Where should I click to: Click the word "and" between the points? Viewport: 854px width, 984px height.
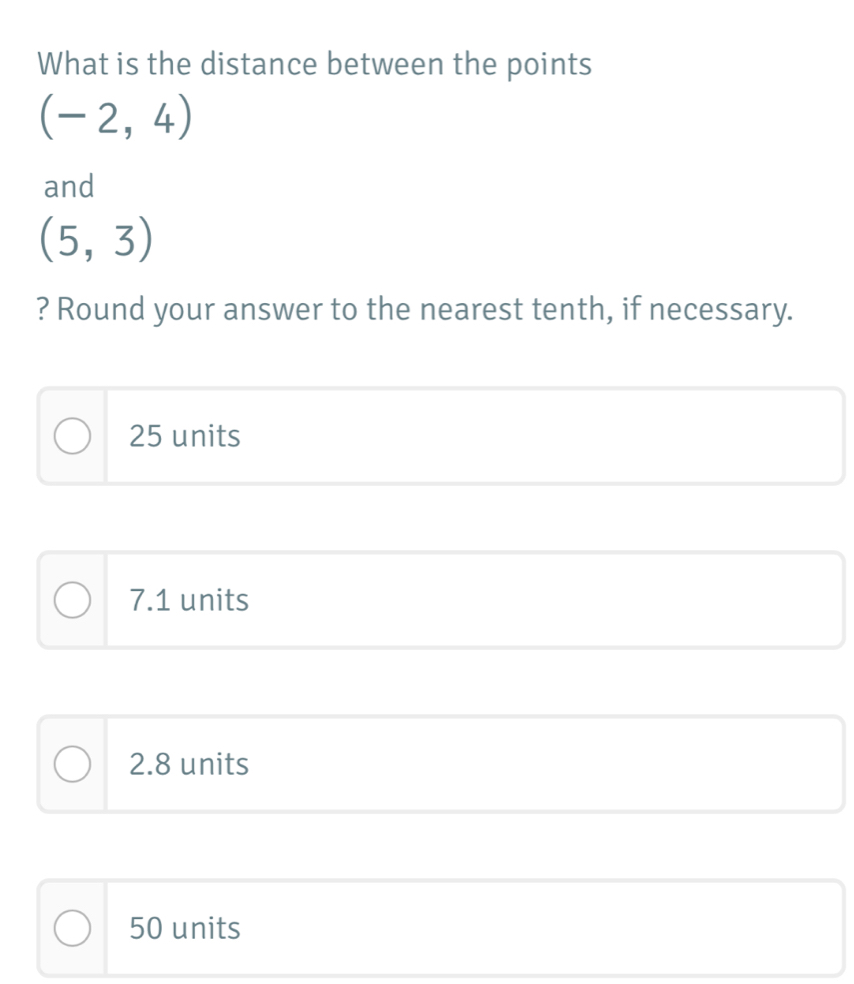(x=69, y=186)
